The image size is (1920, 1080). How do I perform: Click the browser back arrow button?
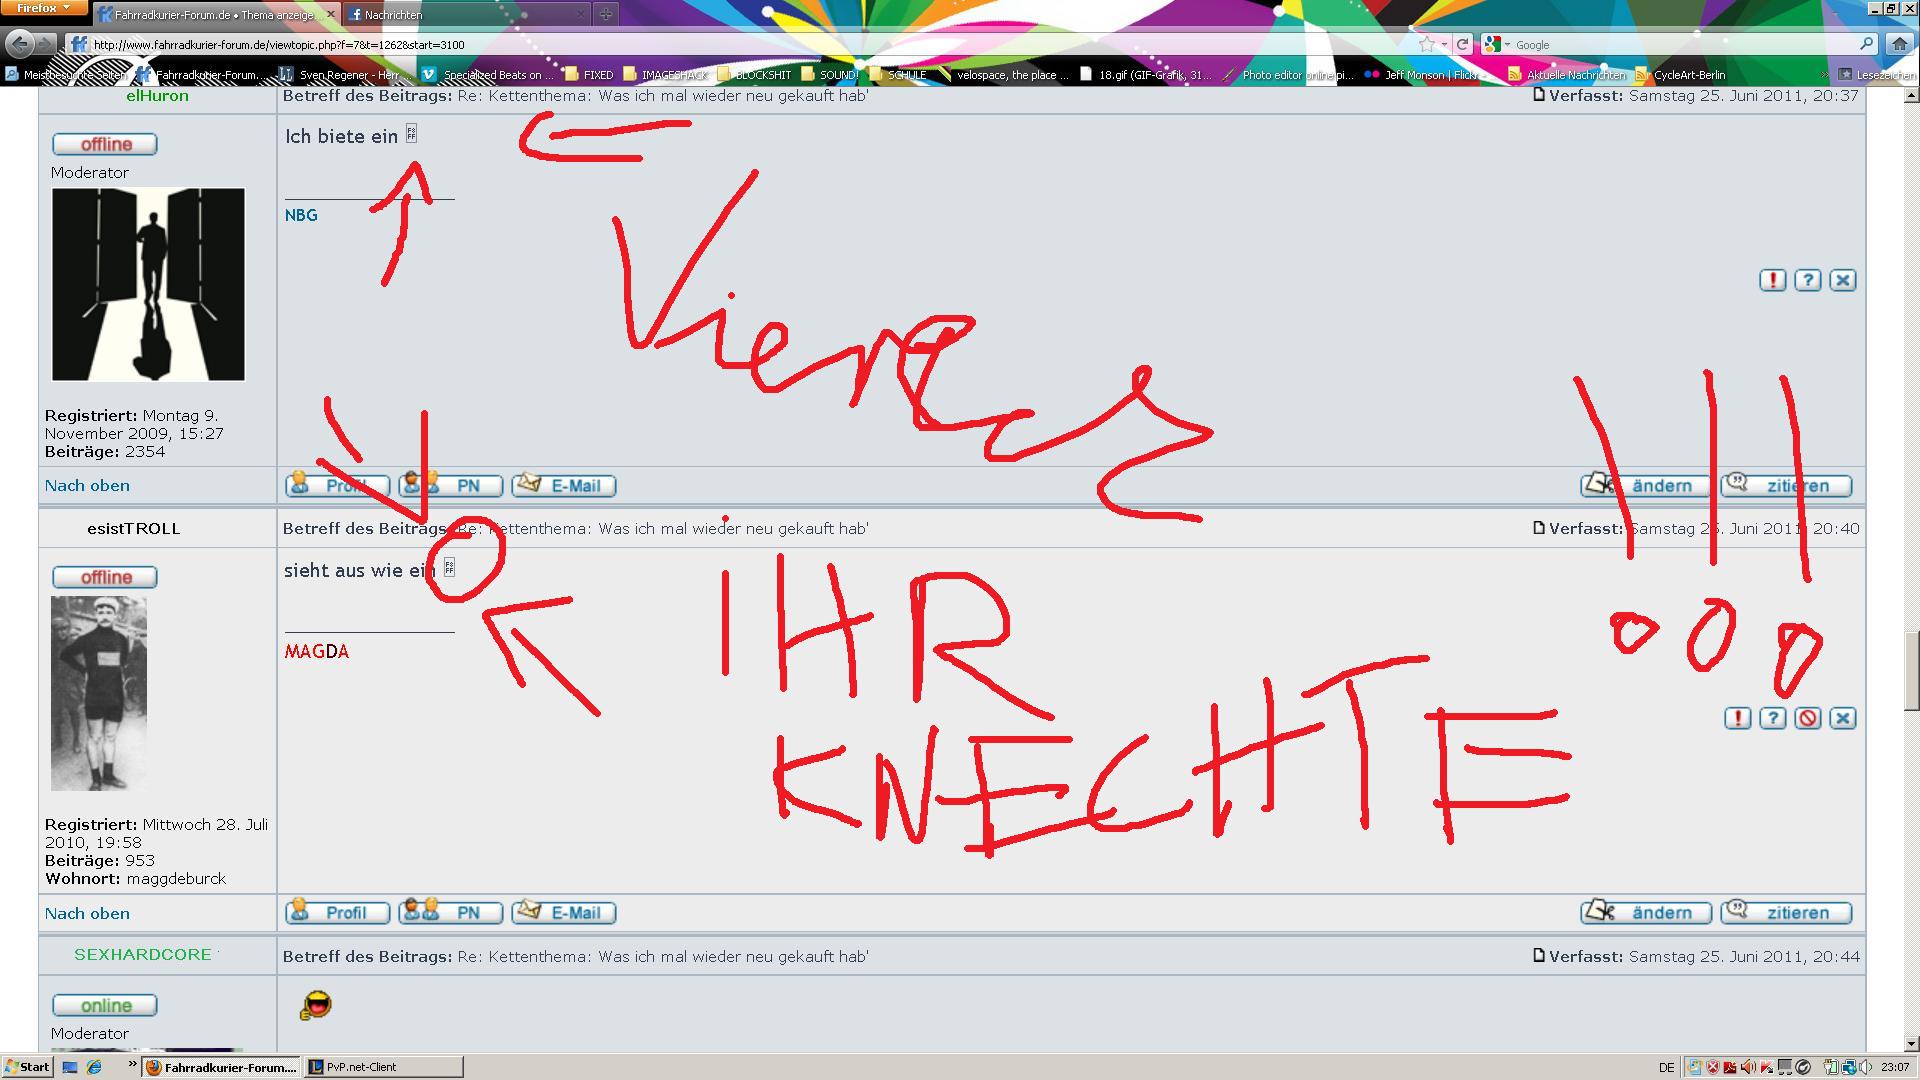(19, 44)
